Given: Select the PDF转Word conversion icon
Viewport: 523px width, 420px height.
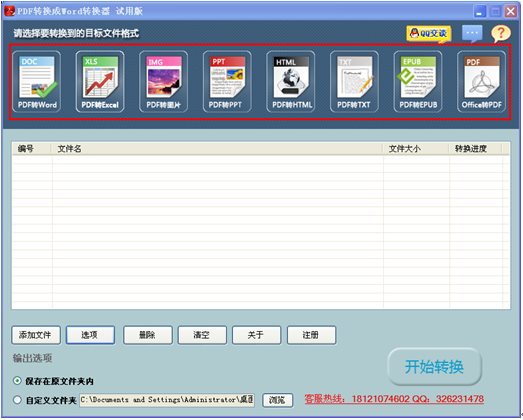Looking at the screenshot, I should tap(37, 81).
